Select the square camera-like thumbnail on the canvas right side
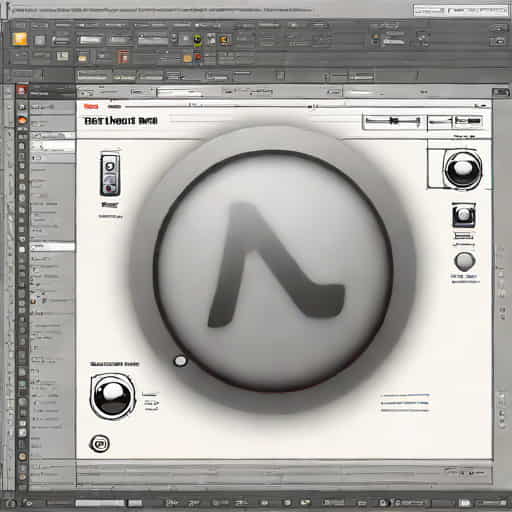512x512 pixels. pos(463,215)
